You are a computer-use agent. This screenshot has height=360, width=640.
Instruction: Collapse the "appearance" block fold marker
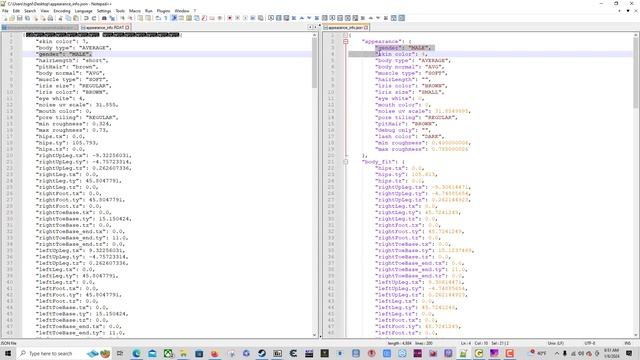[x=346, y=41]
